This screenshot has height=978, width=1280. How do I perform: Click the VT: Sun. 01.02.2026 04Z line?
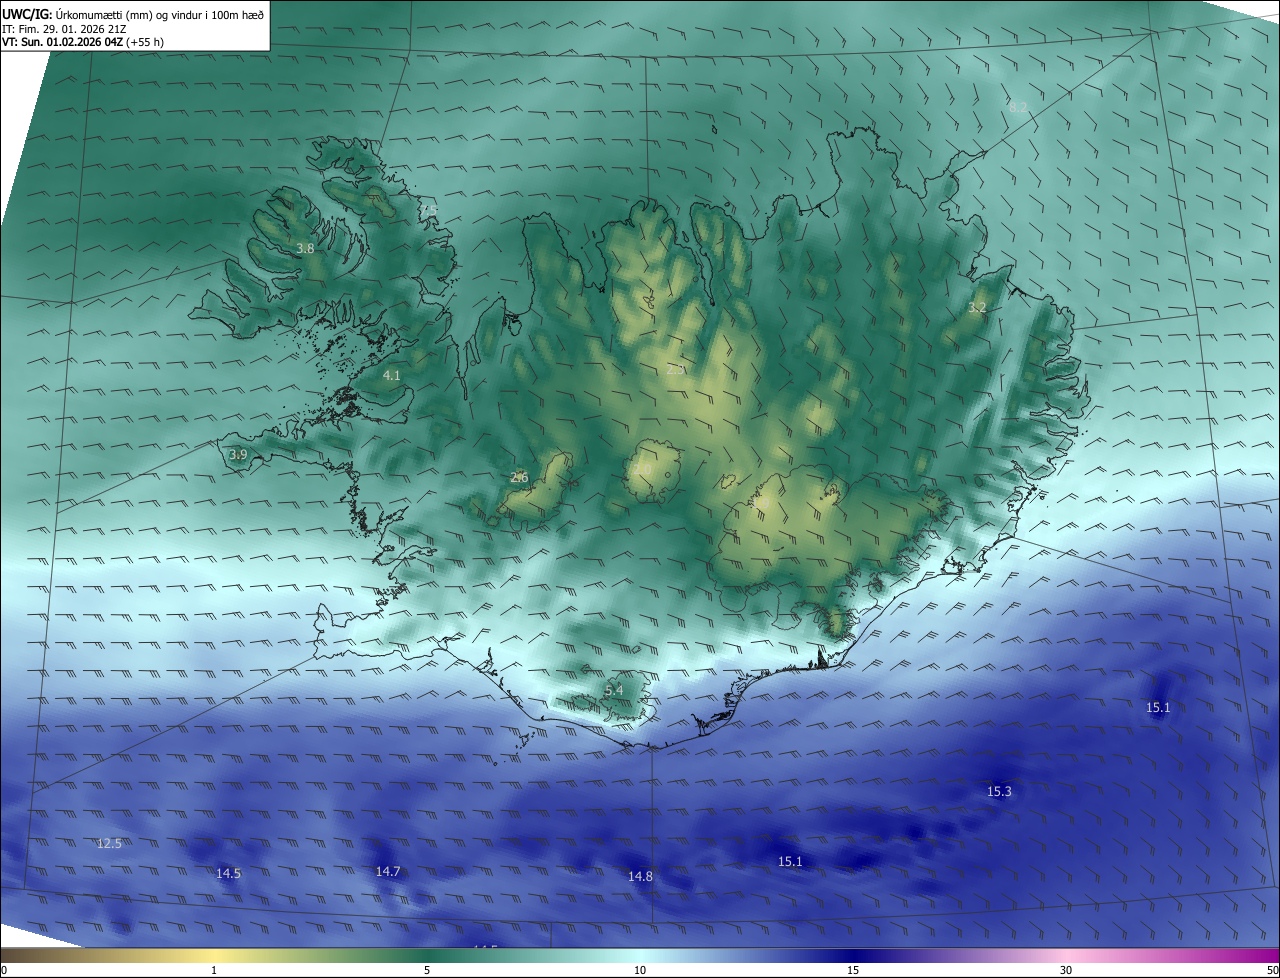[x=83, y=42]
